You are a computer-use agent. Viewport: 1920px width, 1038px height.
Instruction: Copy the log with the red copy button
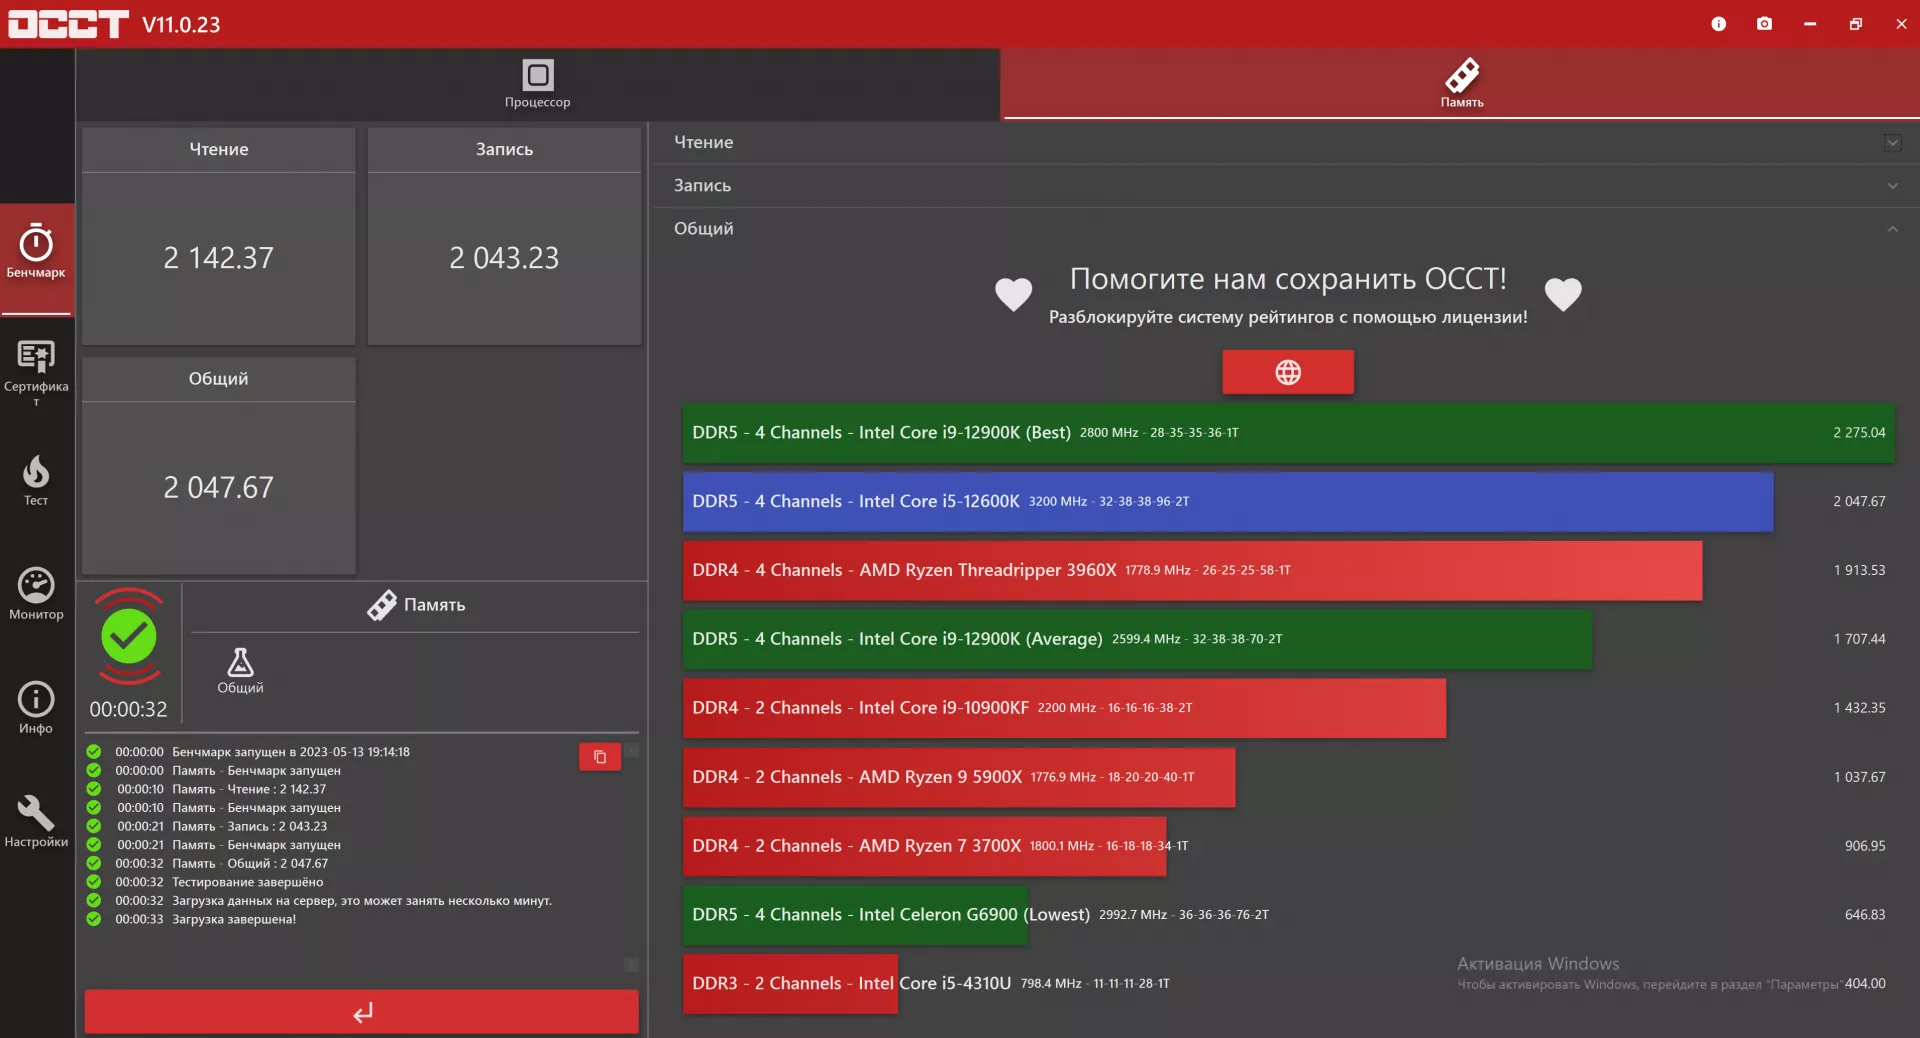pyautogui.click(x=600, y=757)
